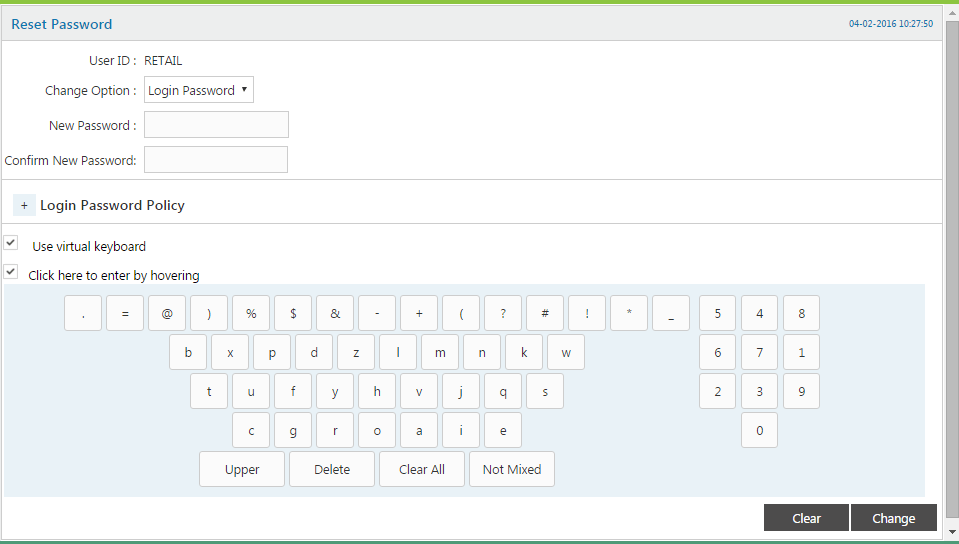Open the Change Option dropdown
This screenshot has height=544, width=959.
pyautogui.click(x=199, y=90)
